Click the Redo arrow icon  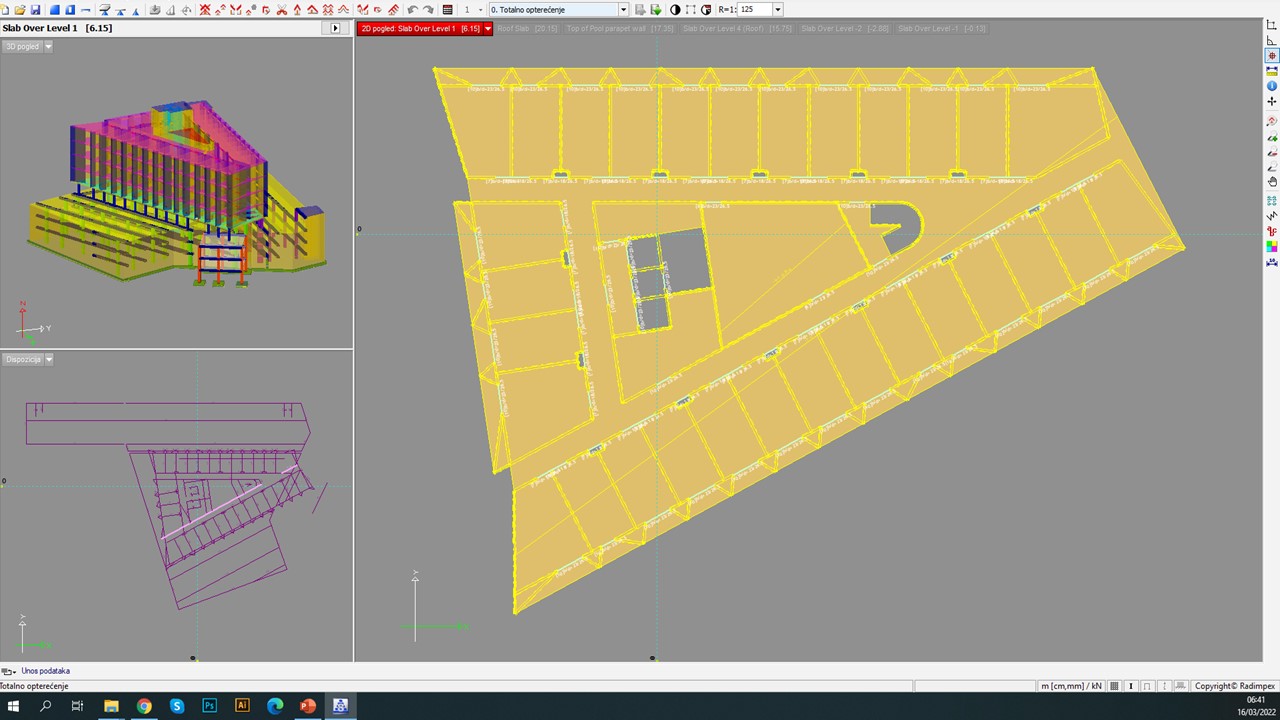tap(428, 9)
